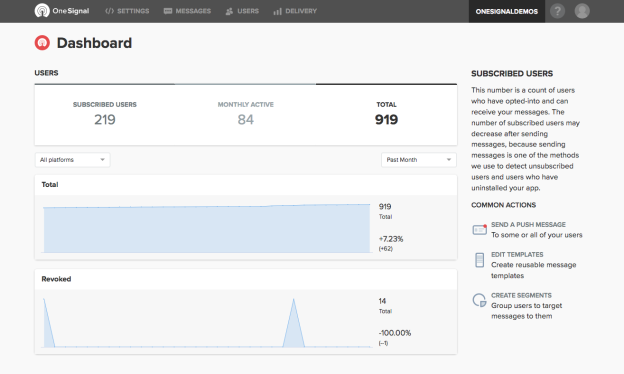
Task: Open the ONESIGNALDEMOS app switcher
Action: click(x=507, y=11)
